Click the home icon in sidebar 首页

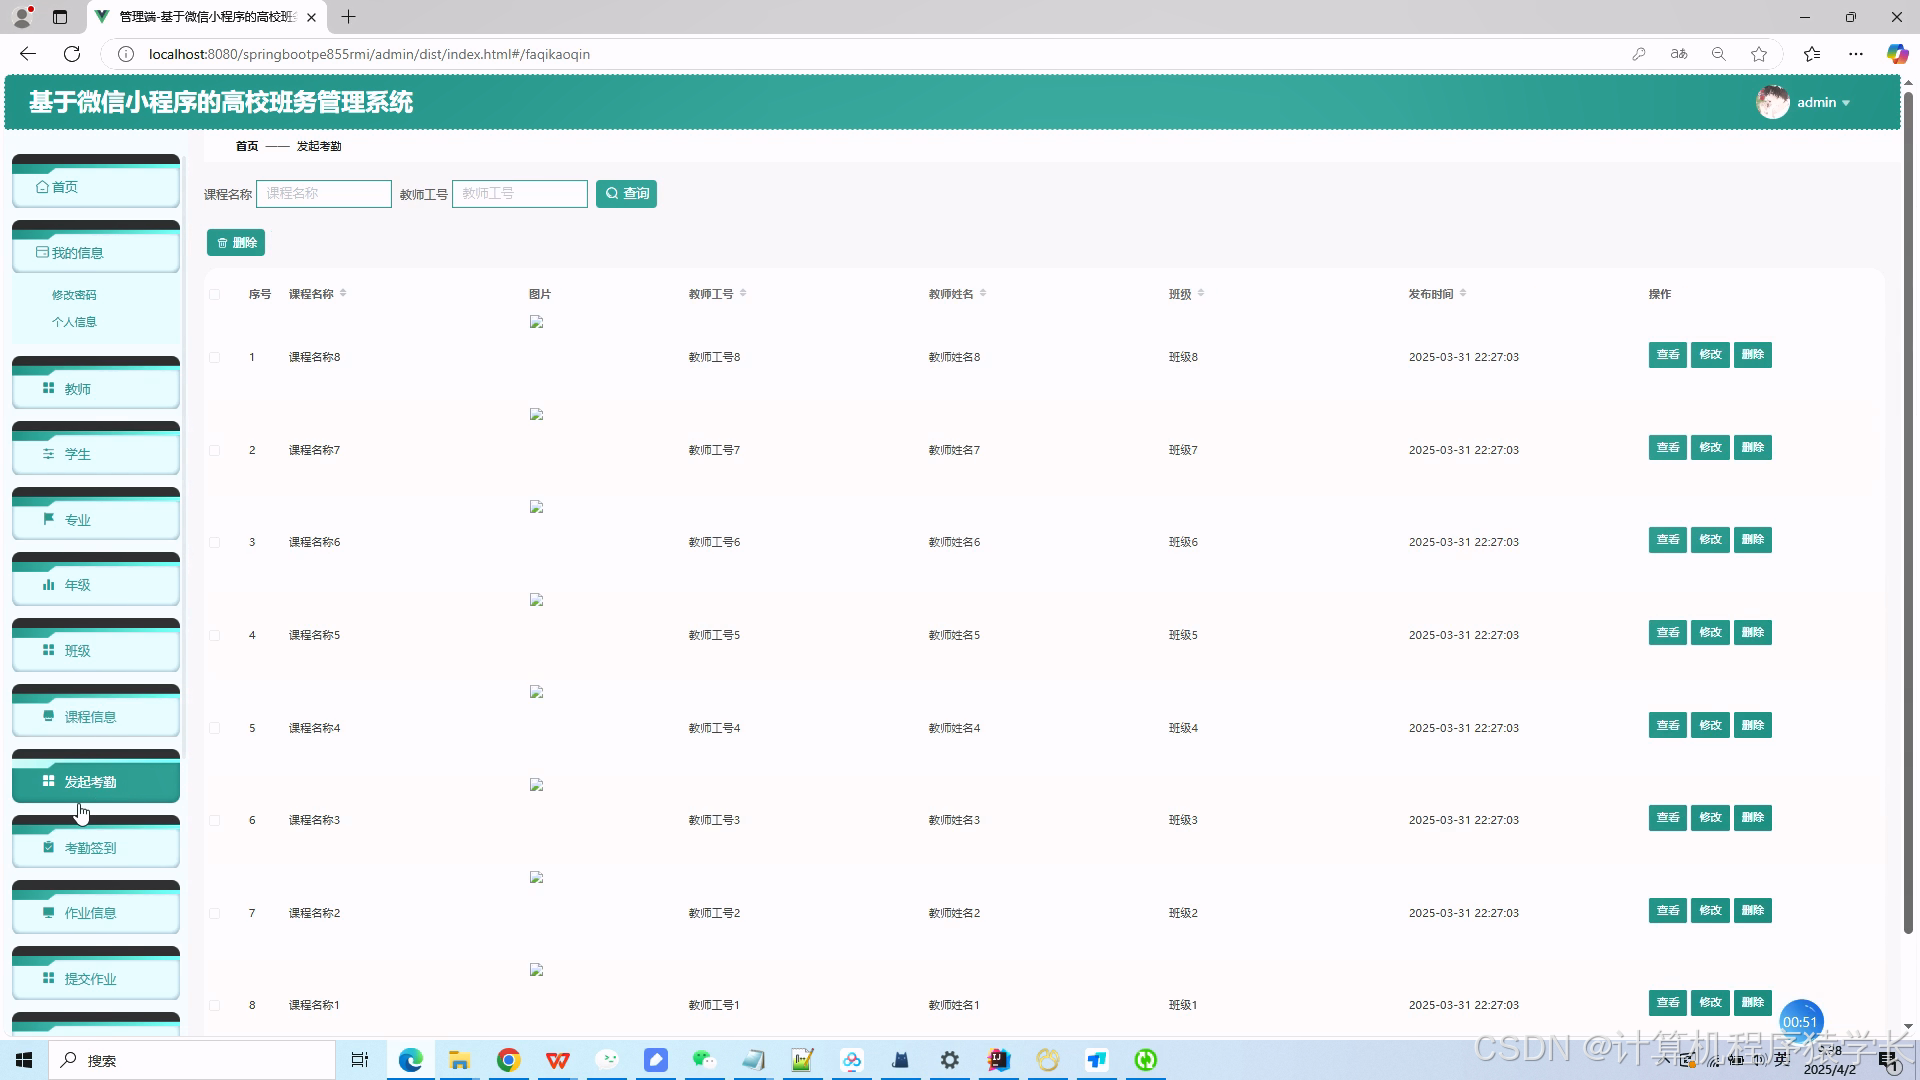click(42, 187)
